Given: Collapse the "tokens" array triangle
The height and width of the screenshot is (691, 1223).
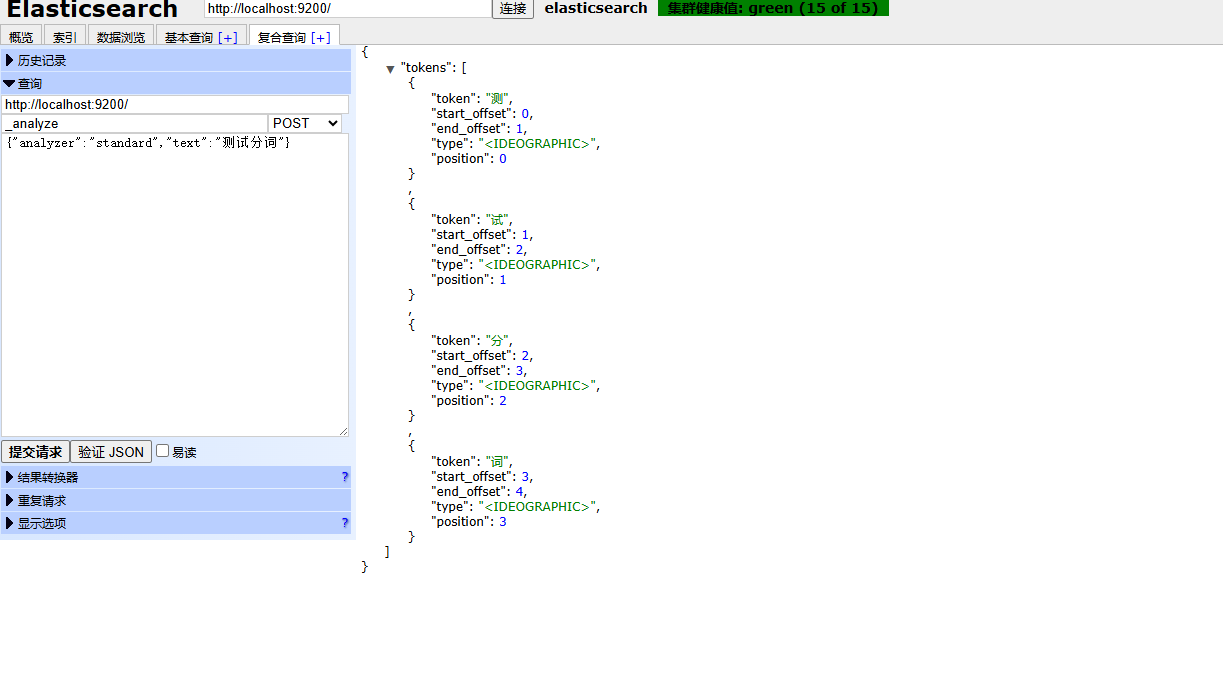Looking at the screenshot, I should [390, 69].
